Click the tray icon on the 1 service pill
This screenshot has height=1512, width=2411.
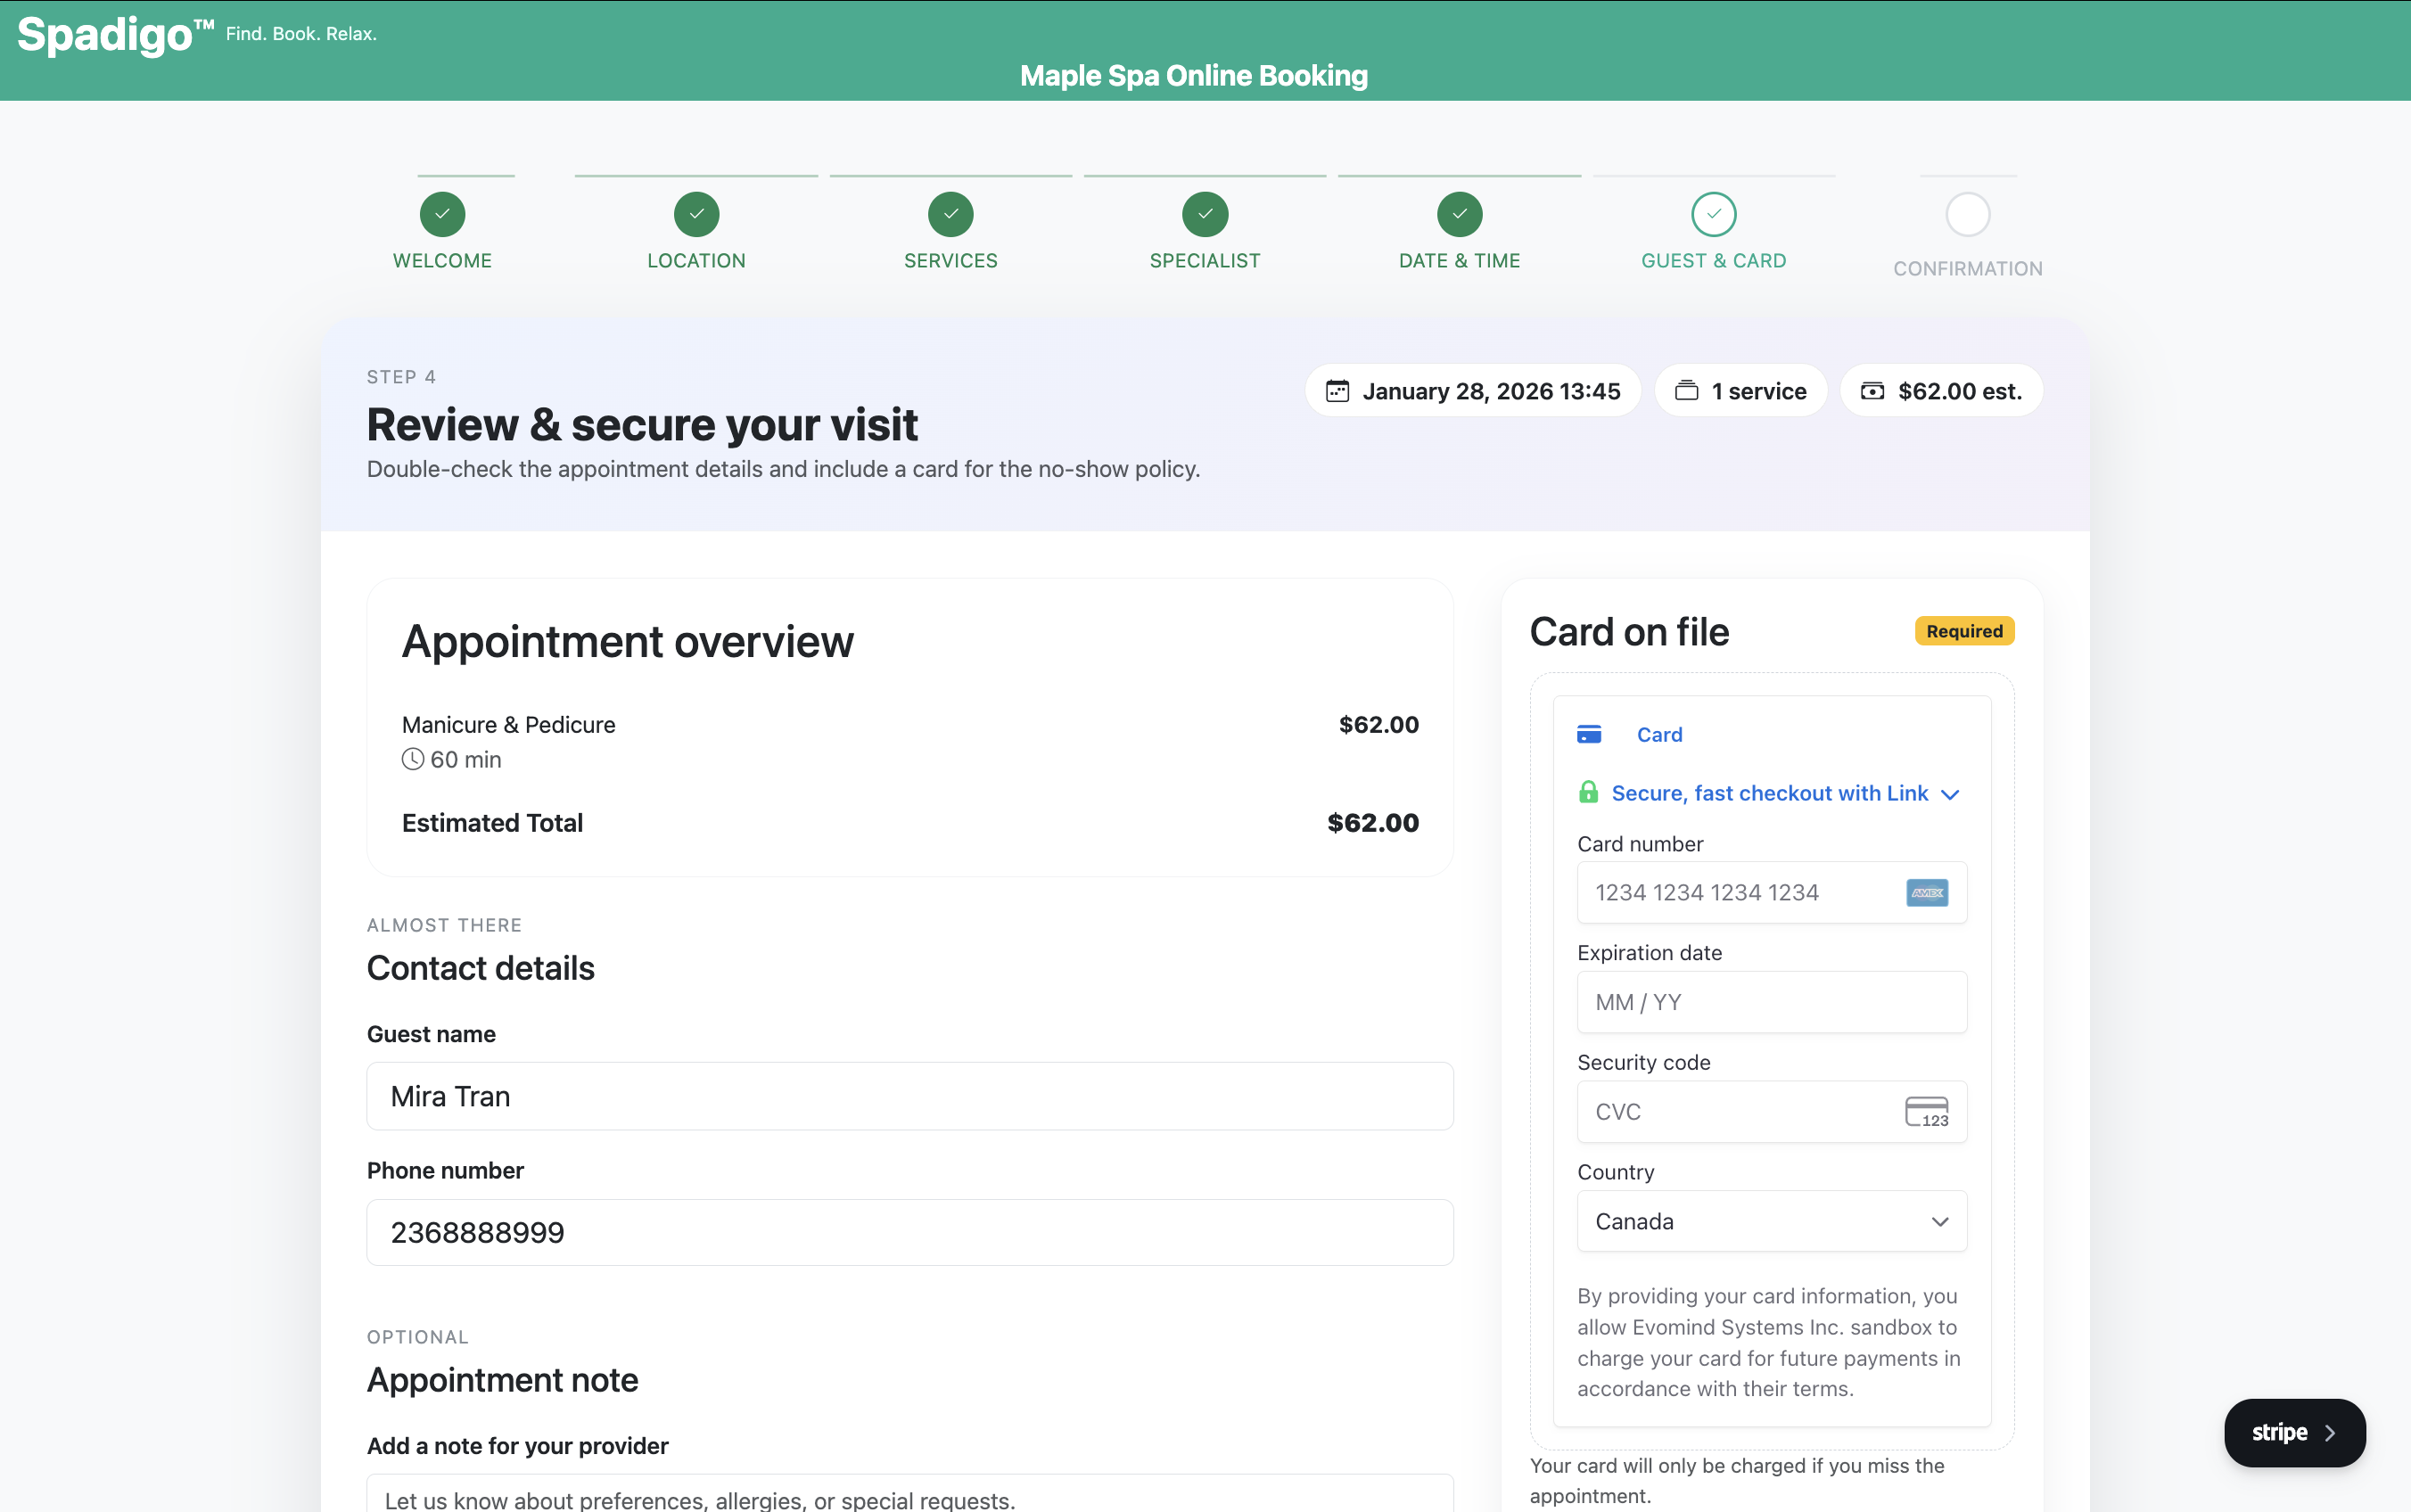1686,390
